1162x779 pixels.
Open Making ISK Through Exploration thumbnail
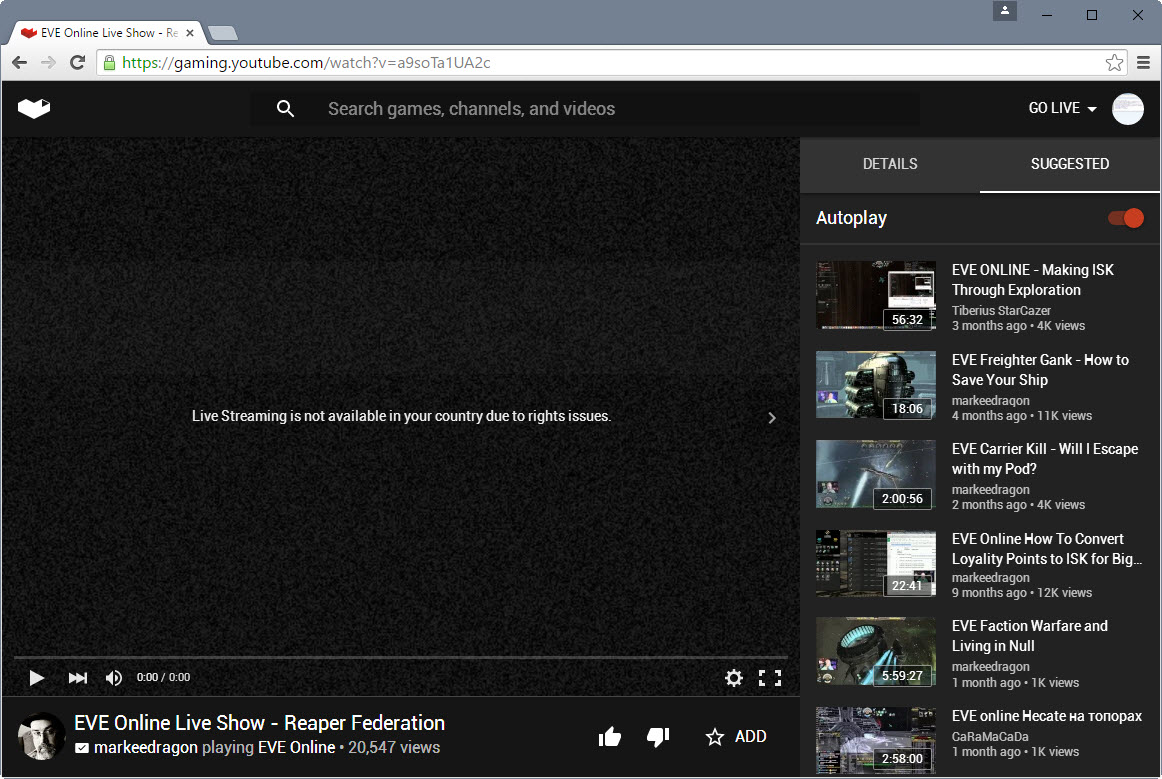(x=875, y=295)
